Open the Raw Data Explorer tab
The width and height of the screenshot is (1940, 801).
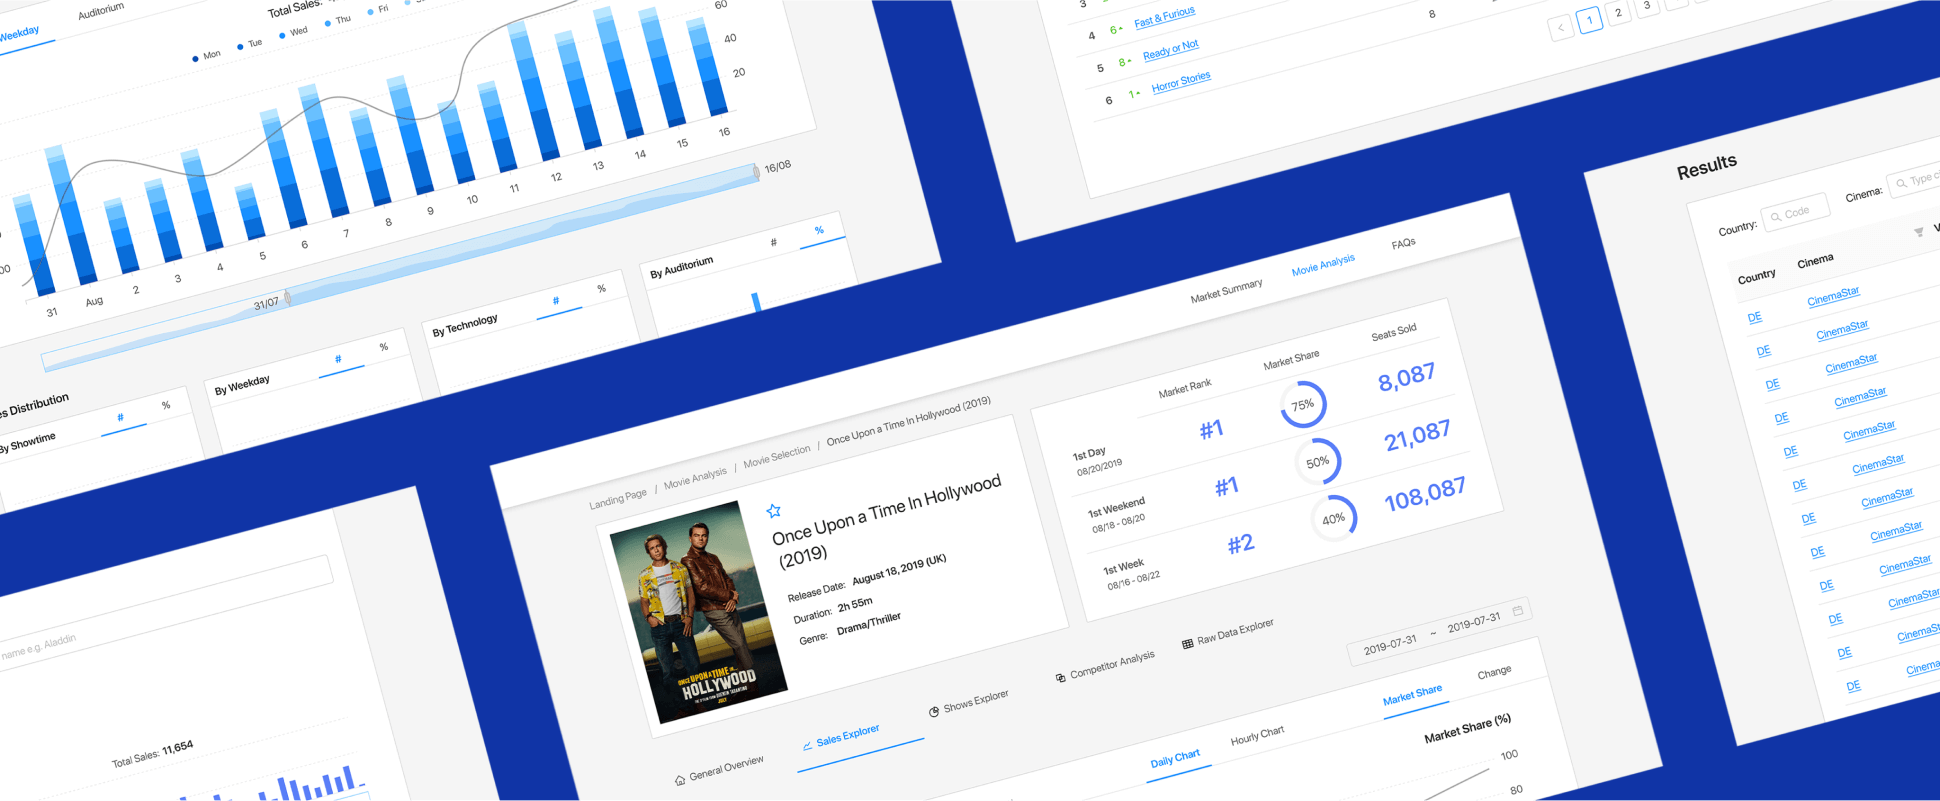coord(1228,633)
